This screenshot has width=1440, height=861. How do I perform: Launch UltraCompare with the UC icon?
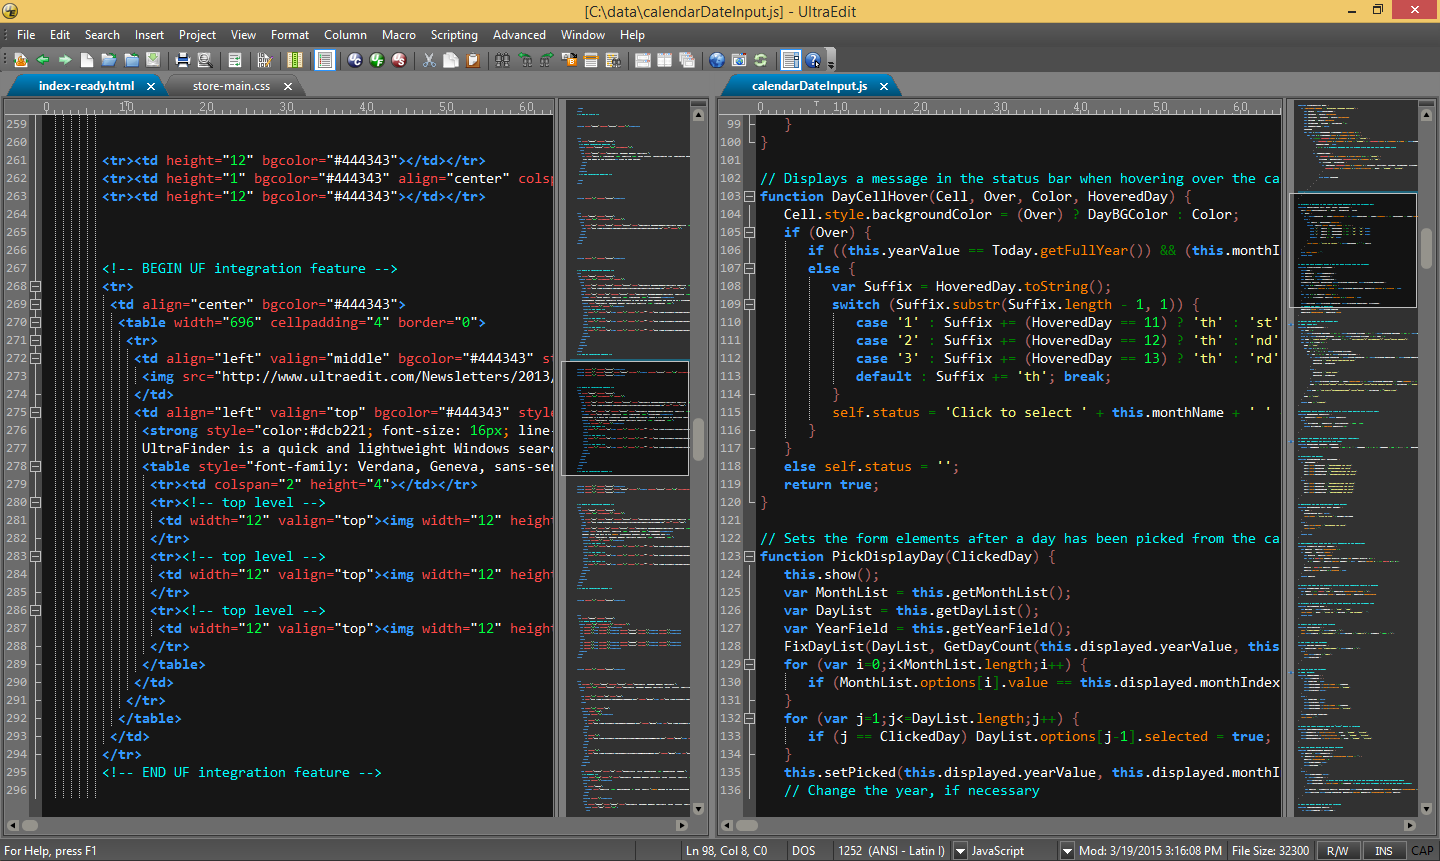click(x=354, y=60)
